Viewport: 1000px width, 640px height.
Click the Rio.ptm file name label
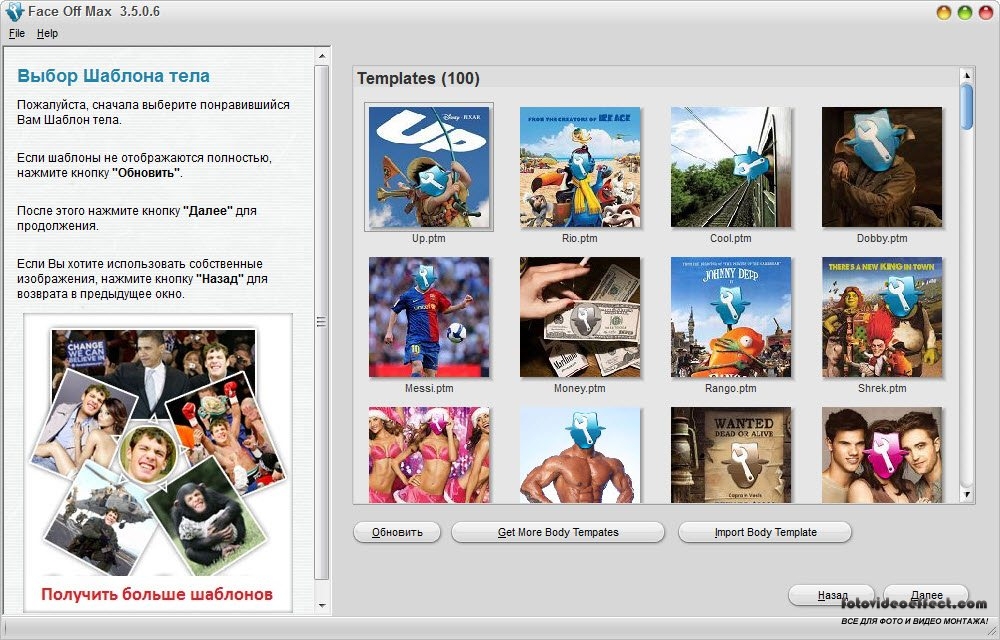point(580,238)
